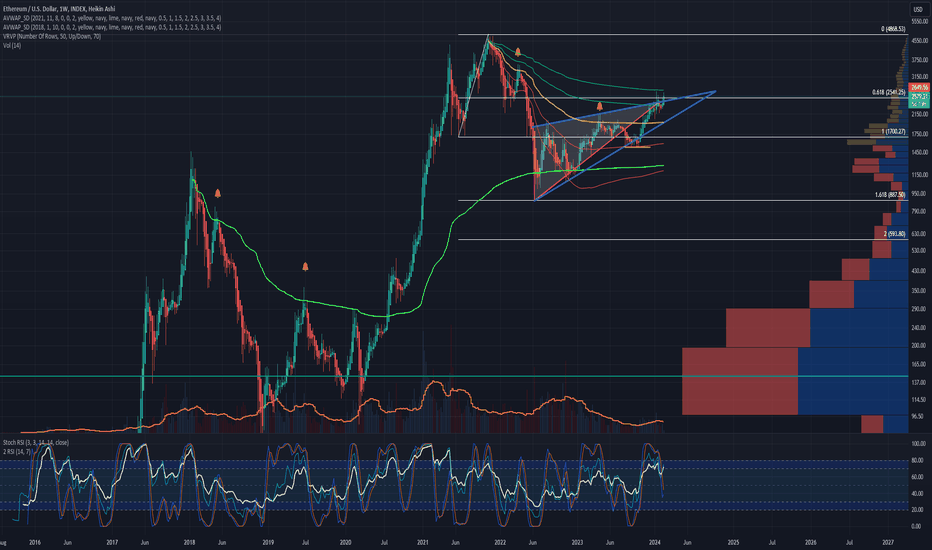Click the Fibonacci 2 (593.80) level label
Viewport: 932px width, 550px height.
click(x=895, y=234)
